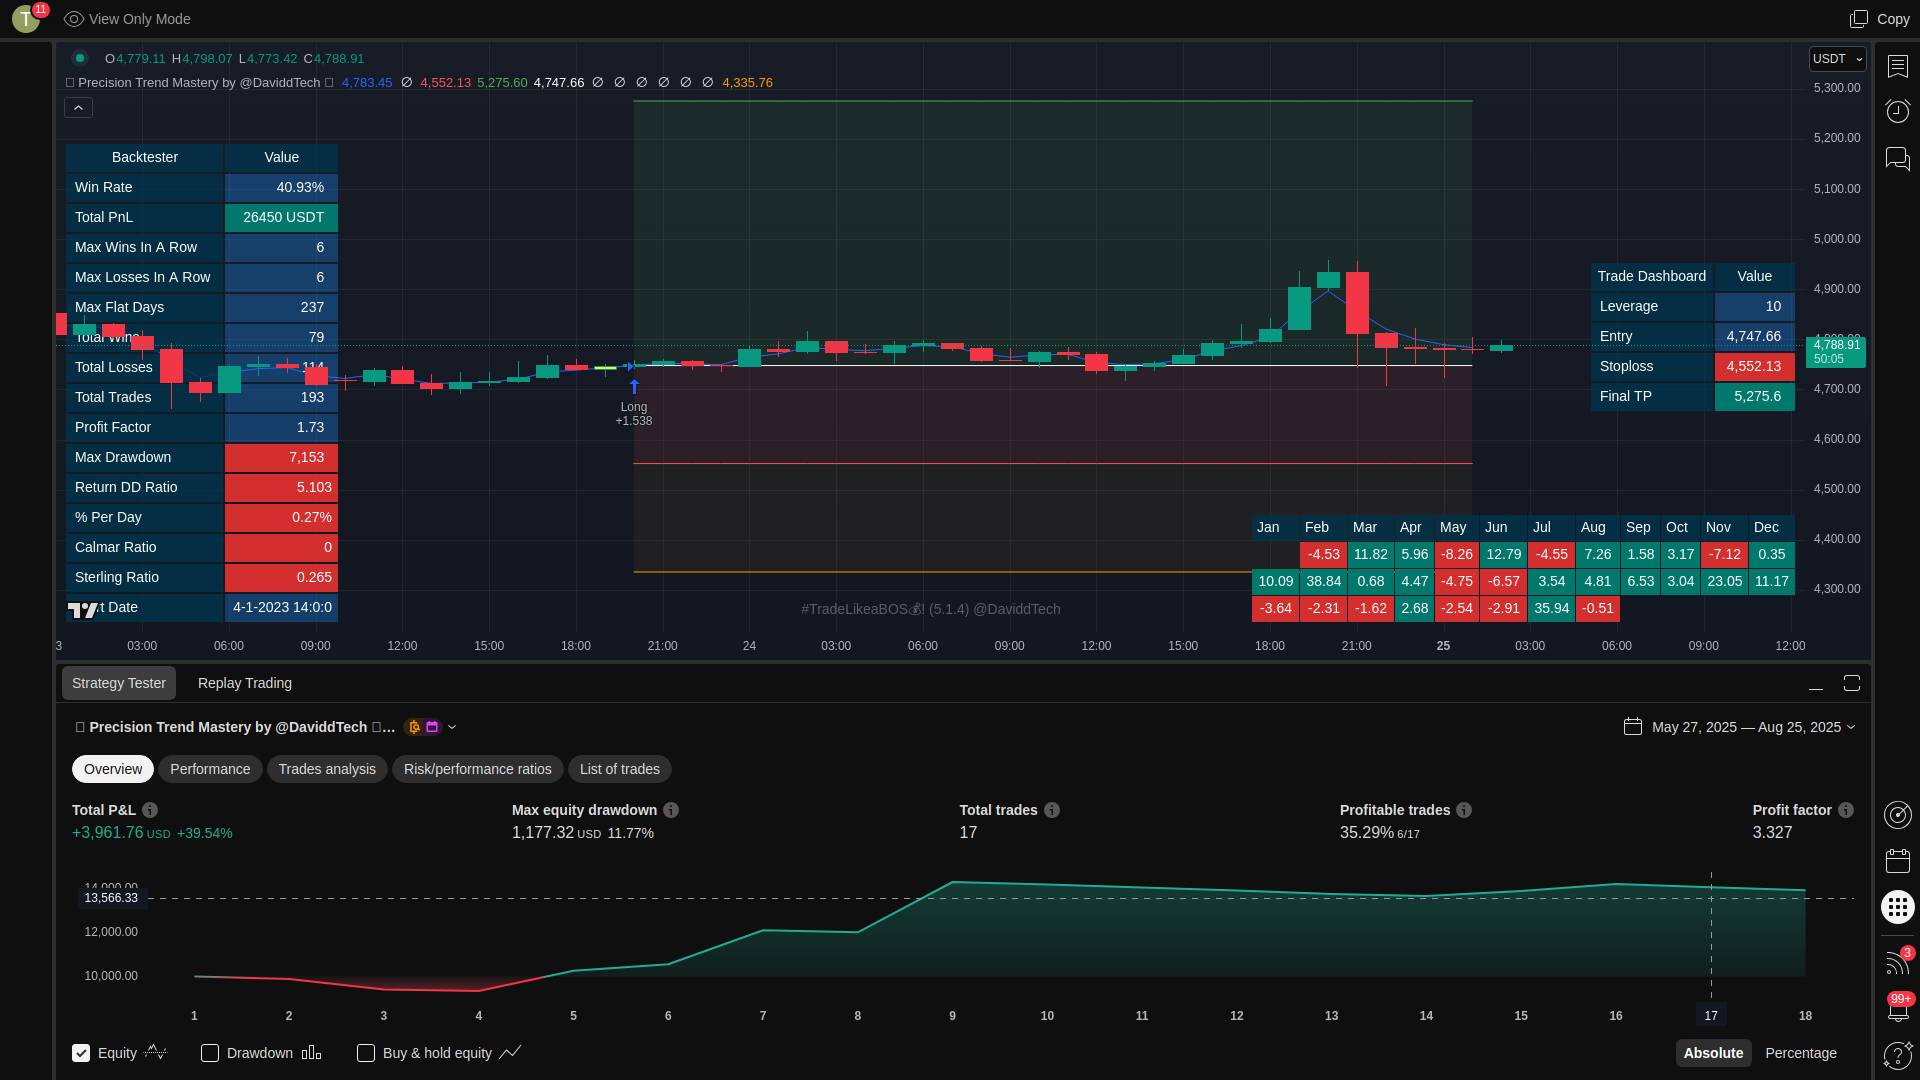1920x1080 pixels.
Task: Open the chat bubbles icon in right sidebar
Action: coord(1898,159)
